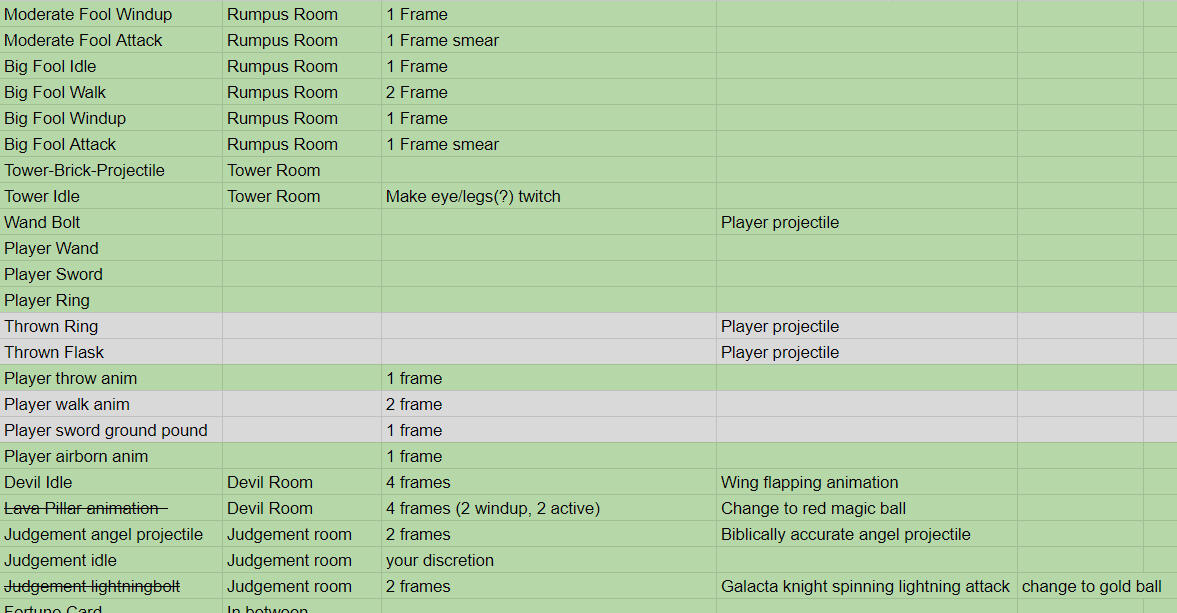
Task: Select the "Wing flapping animation" cell
Action: [809, 482]
